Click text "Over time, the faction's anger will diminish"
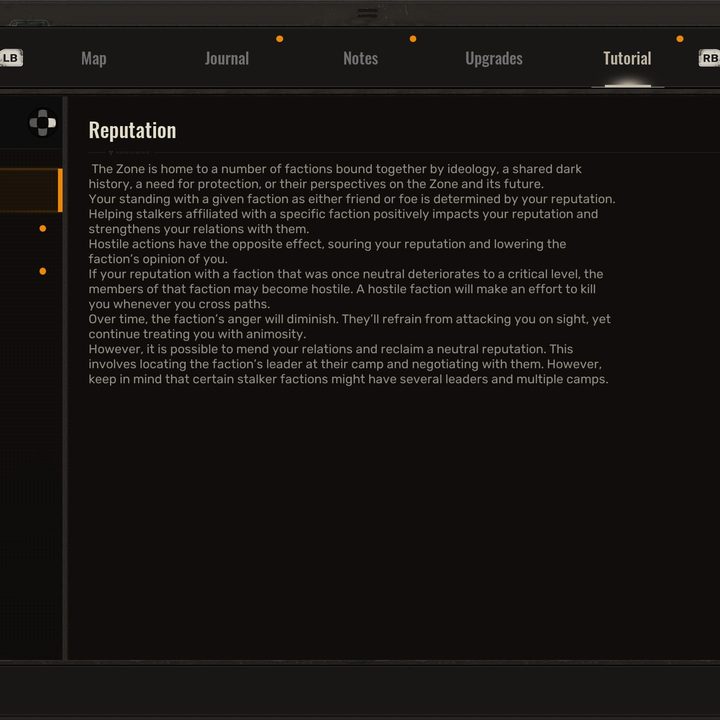 pos(213,319)
